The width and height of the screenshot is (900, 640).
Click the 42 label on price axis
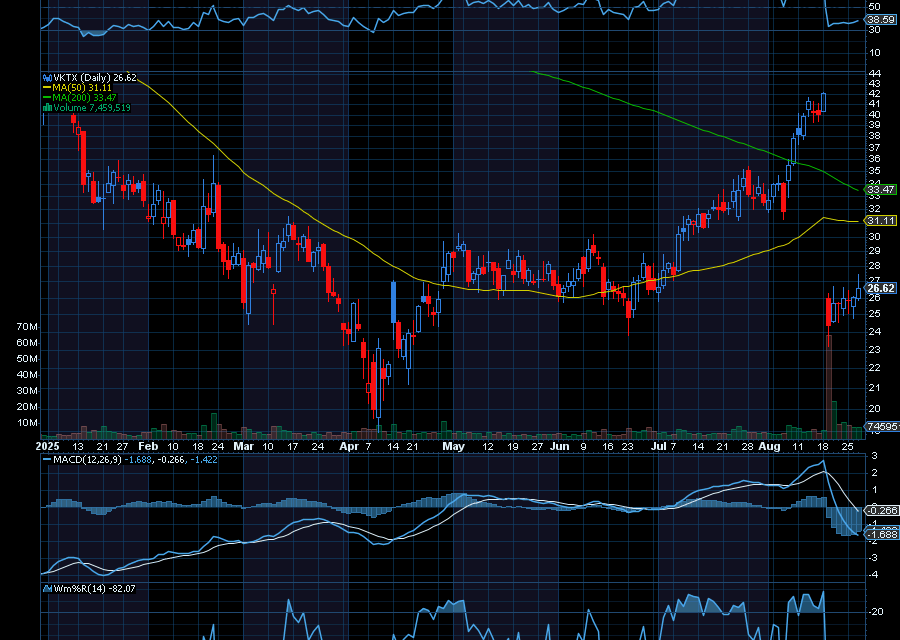[874, 94]
